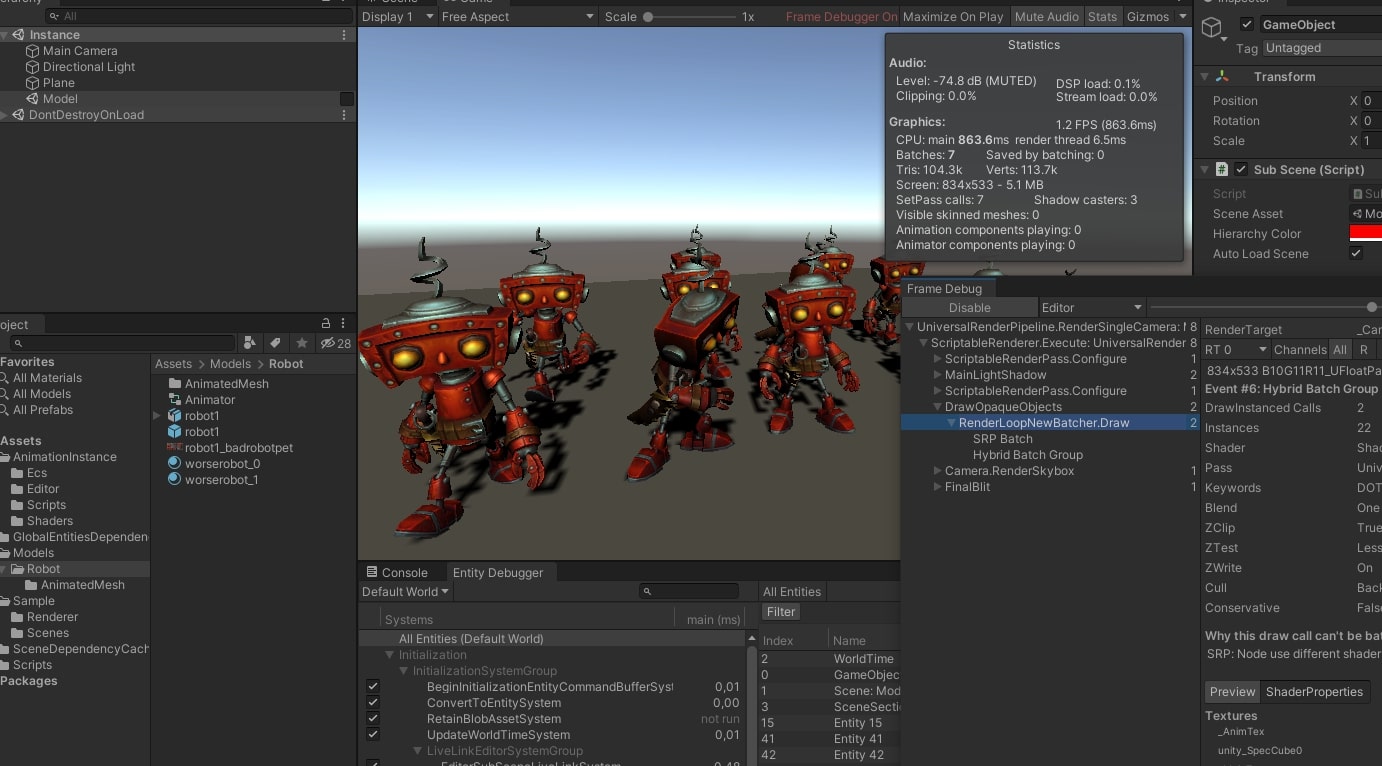Open Project panel three-dot menu
Viewport: 1382px width, 766px height.
point(344,324)
